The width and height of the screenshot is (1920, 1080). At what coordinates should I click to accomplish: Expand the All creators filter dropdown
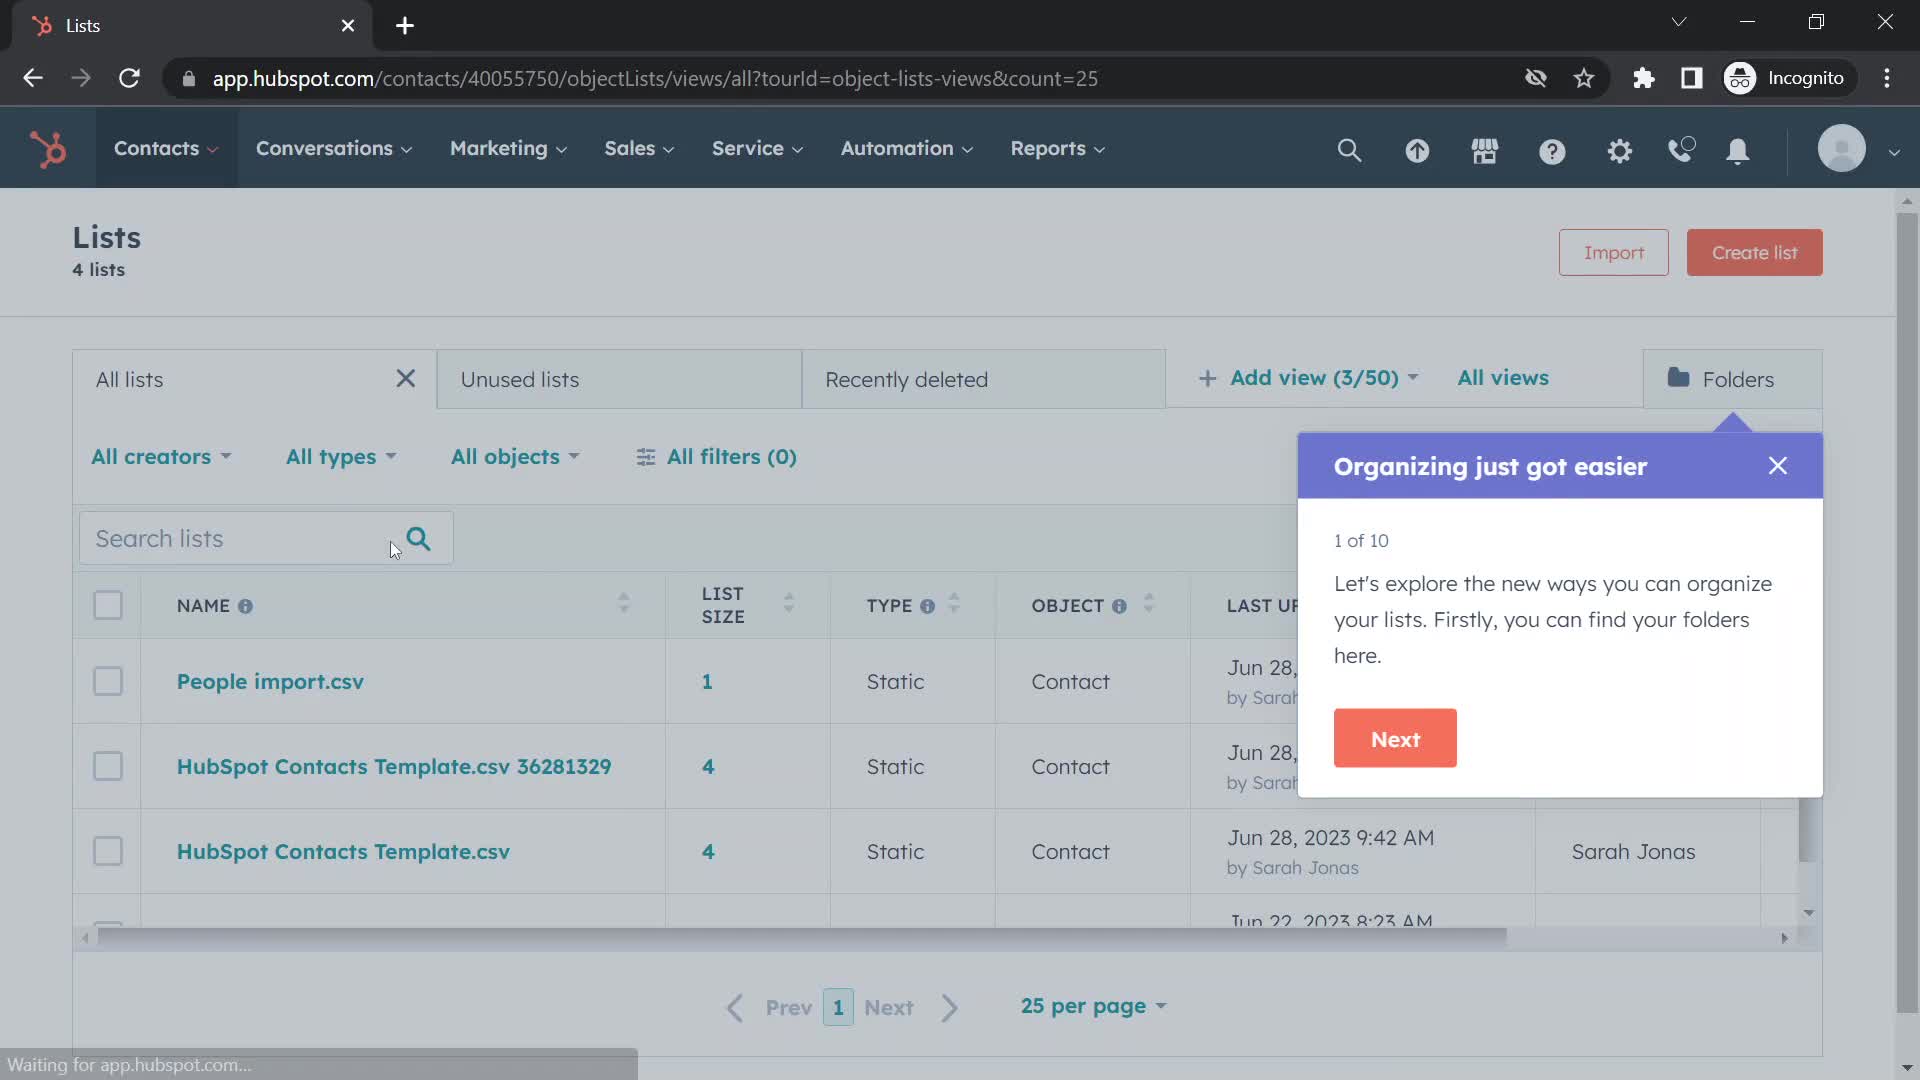160,456
